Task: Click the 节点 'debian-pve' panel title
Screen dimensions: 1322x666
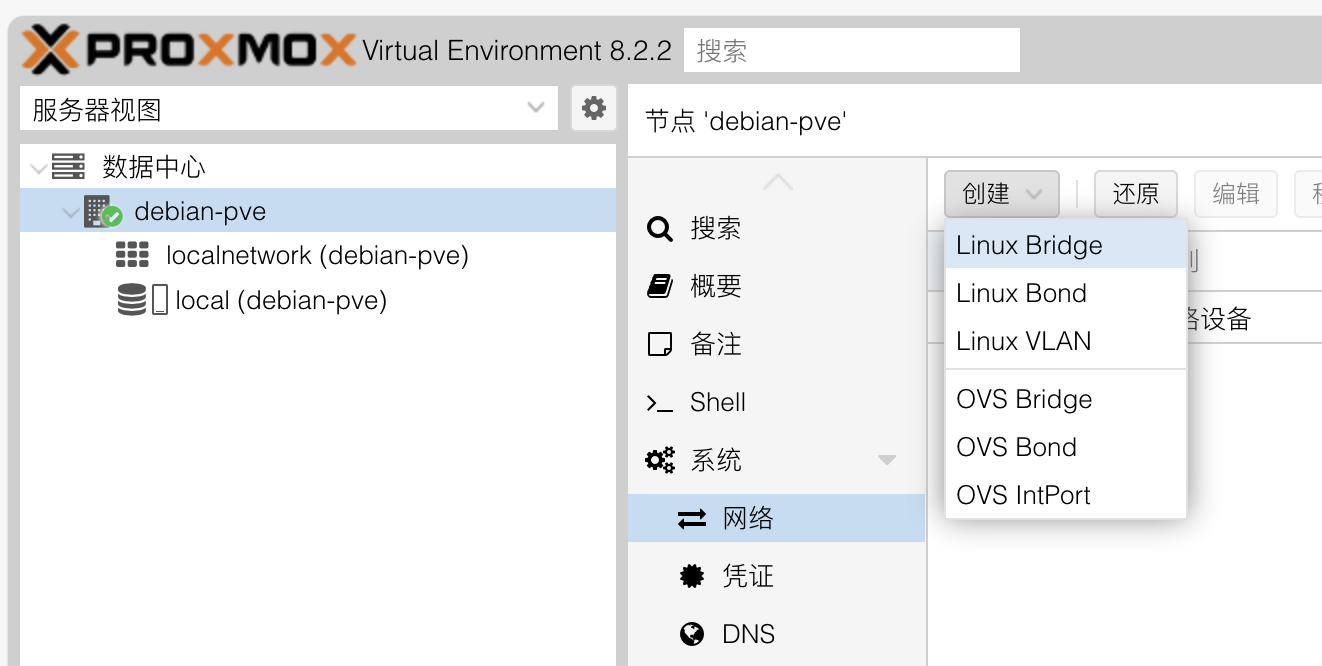Action: 746,122
